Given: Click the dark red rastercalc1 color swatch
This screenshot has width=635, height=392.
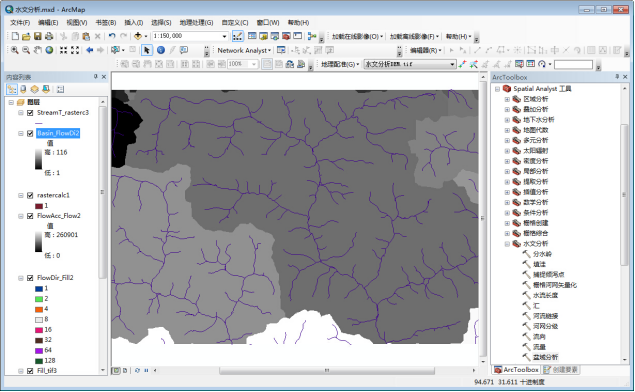Looking at the screenshot, I should 39,206.
